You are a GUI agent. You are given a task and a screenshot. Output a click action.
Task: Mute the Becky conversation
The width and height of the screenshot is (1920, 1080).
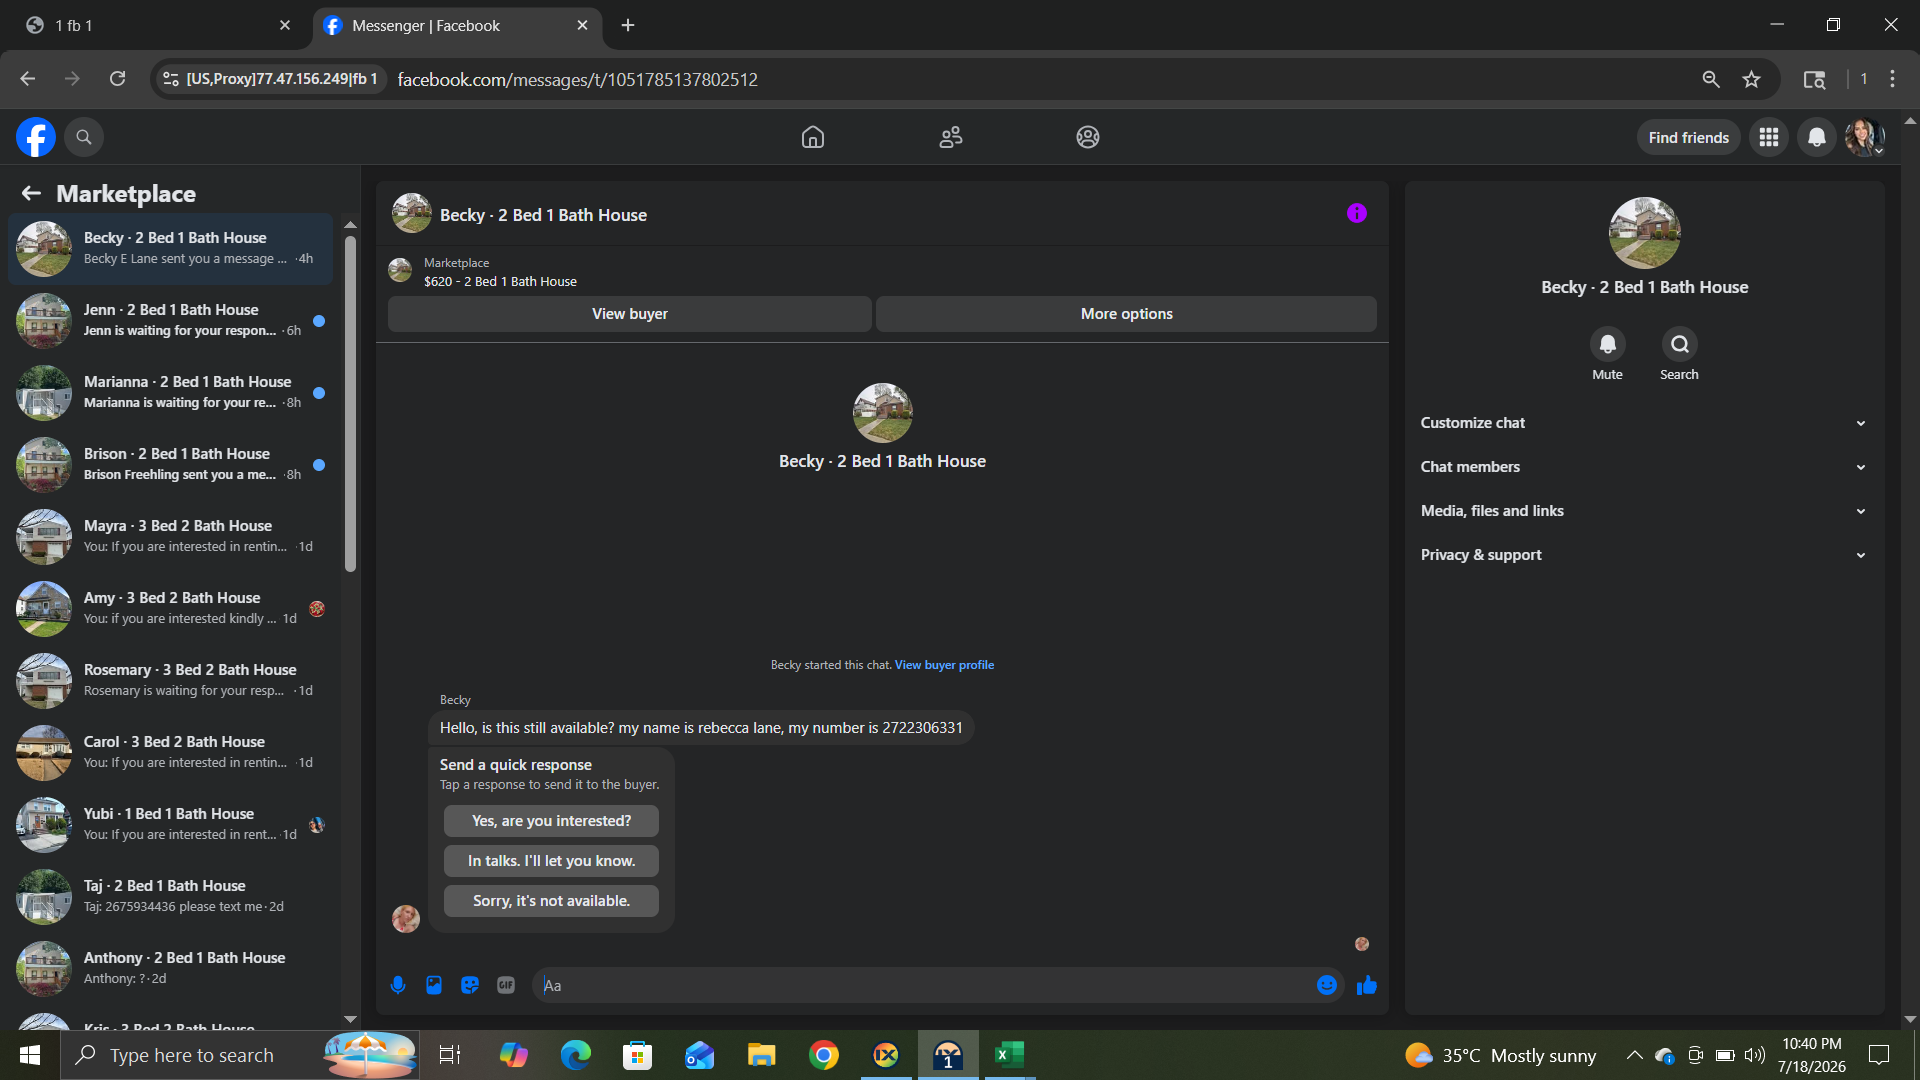pos(1608,344)
